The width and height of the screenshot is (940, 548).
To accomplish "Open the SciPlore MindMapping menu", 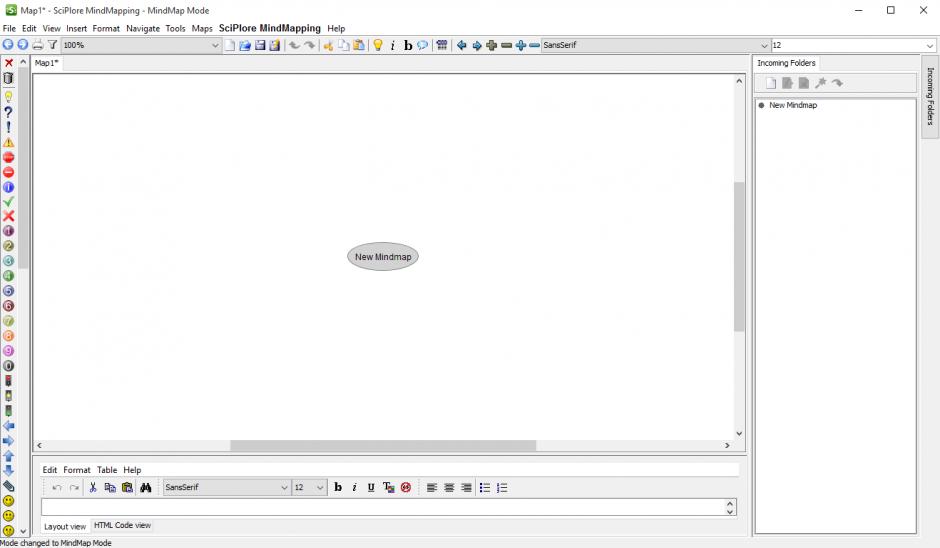I will pyautogui.click(x=270, y=28).
